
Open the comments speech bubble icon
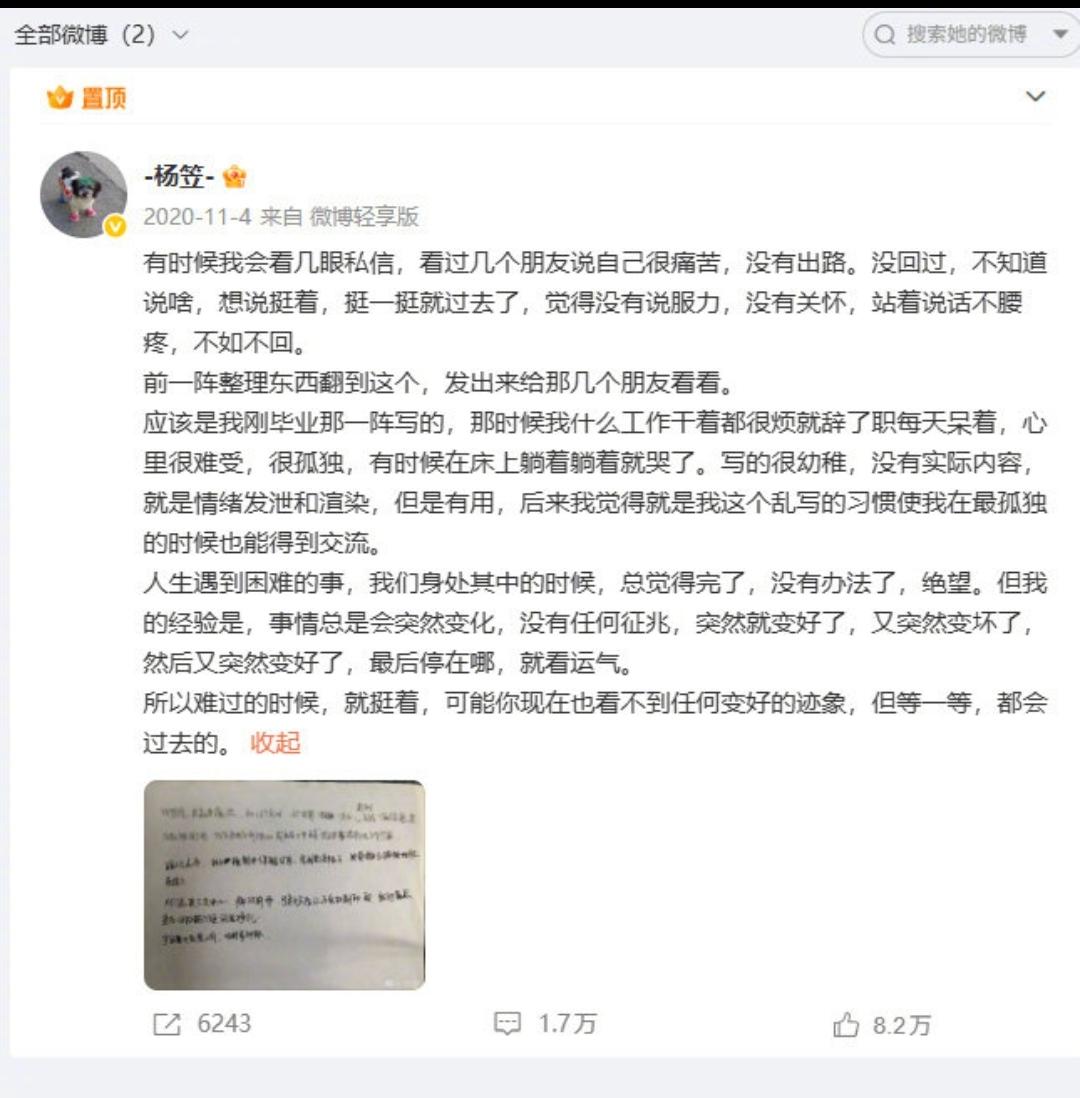click(x=507, y=1024)
